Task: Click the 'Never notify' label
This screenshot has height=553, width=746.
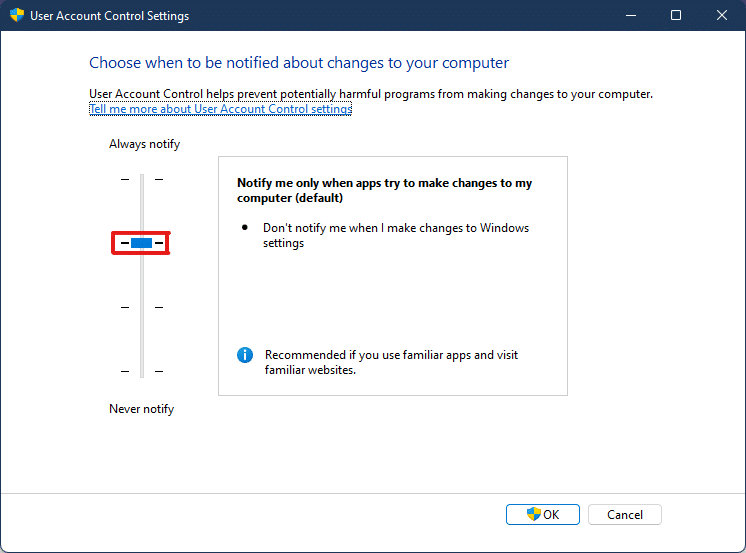Action: click(142, 409)
